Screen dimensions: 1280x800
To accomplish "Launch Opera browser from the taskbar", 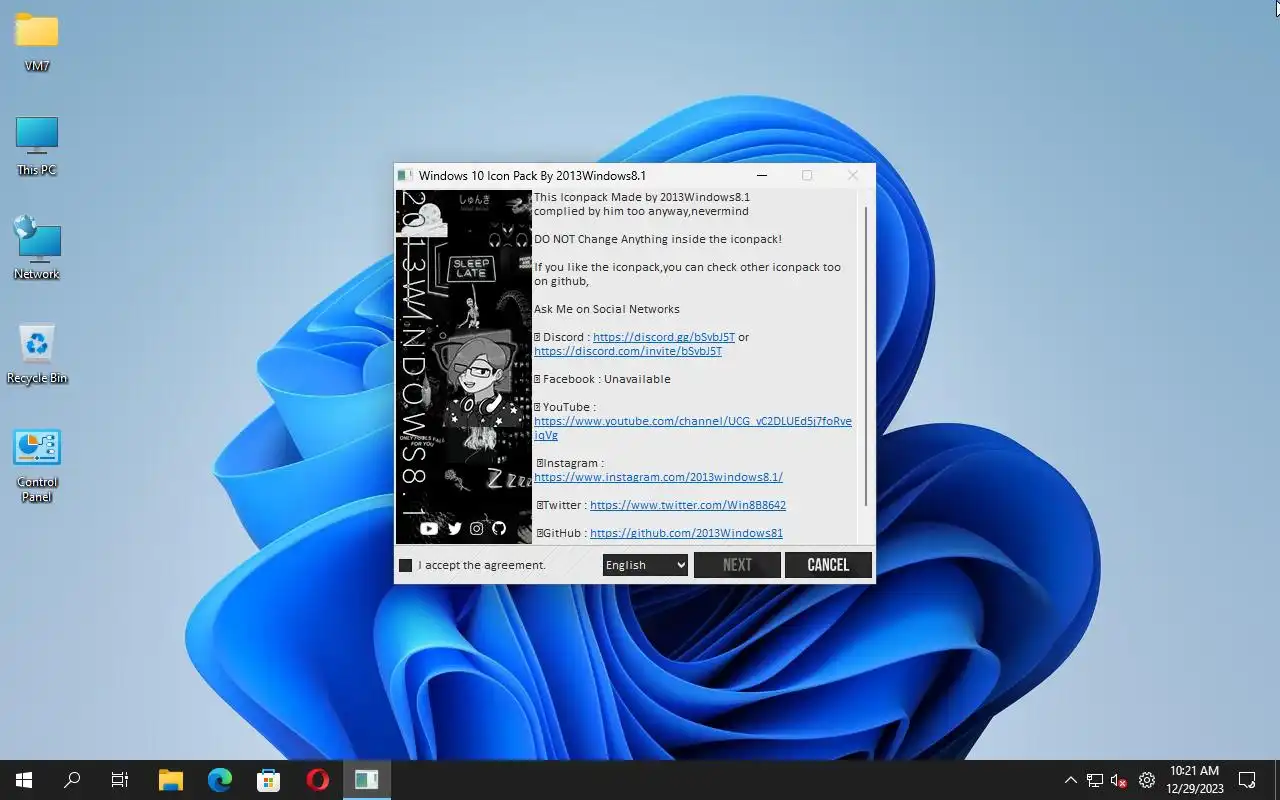I will 317,780.
